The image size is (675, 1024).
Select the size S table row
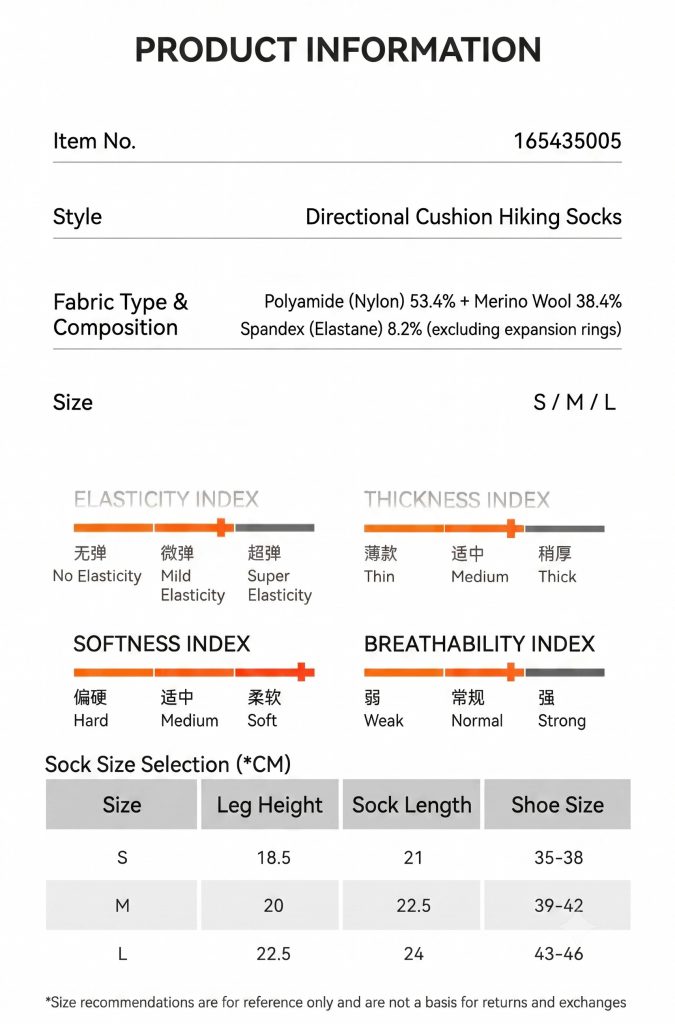338,857
